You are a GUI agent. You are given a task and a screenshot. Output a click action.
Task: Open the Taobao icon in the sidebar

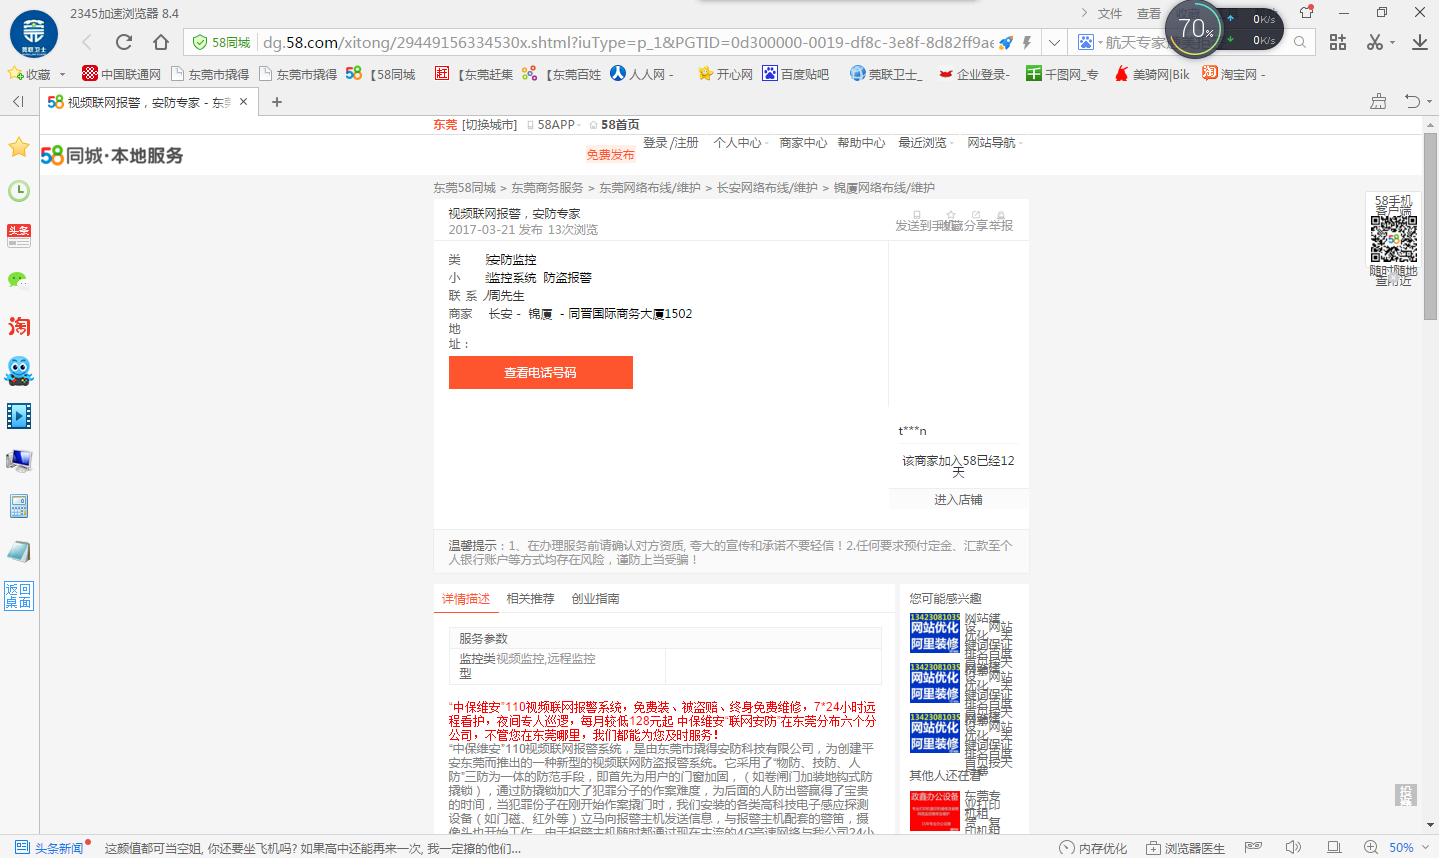[x=19, y=327]
